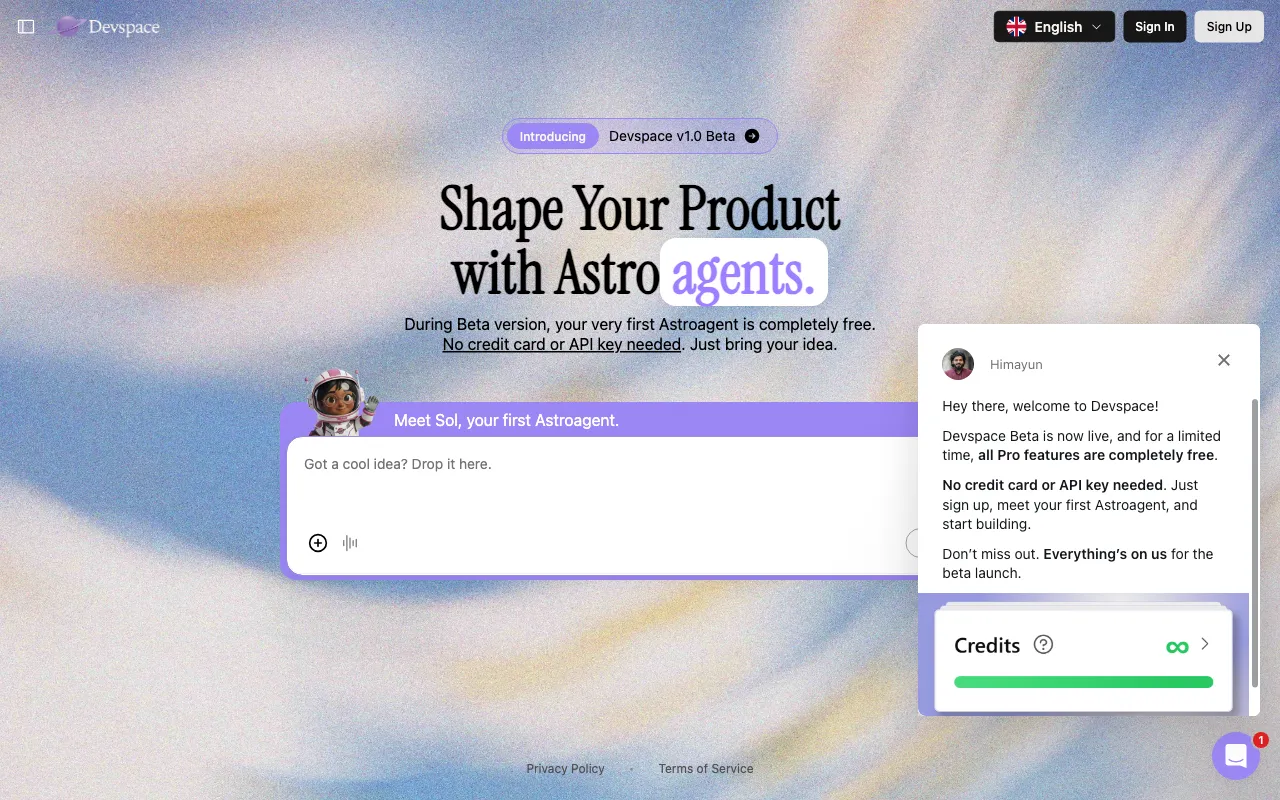
Task: Click the arrow icon in the beta badge
Action: point(752,136)
